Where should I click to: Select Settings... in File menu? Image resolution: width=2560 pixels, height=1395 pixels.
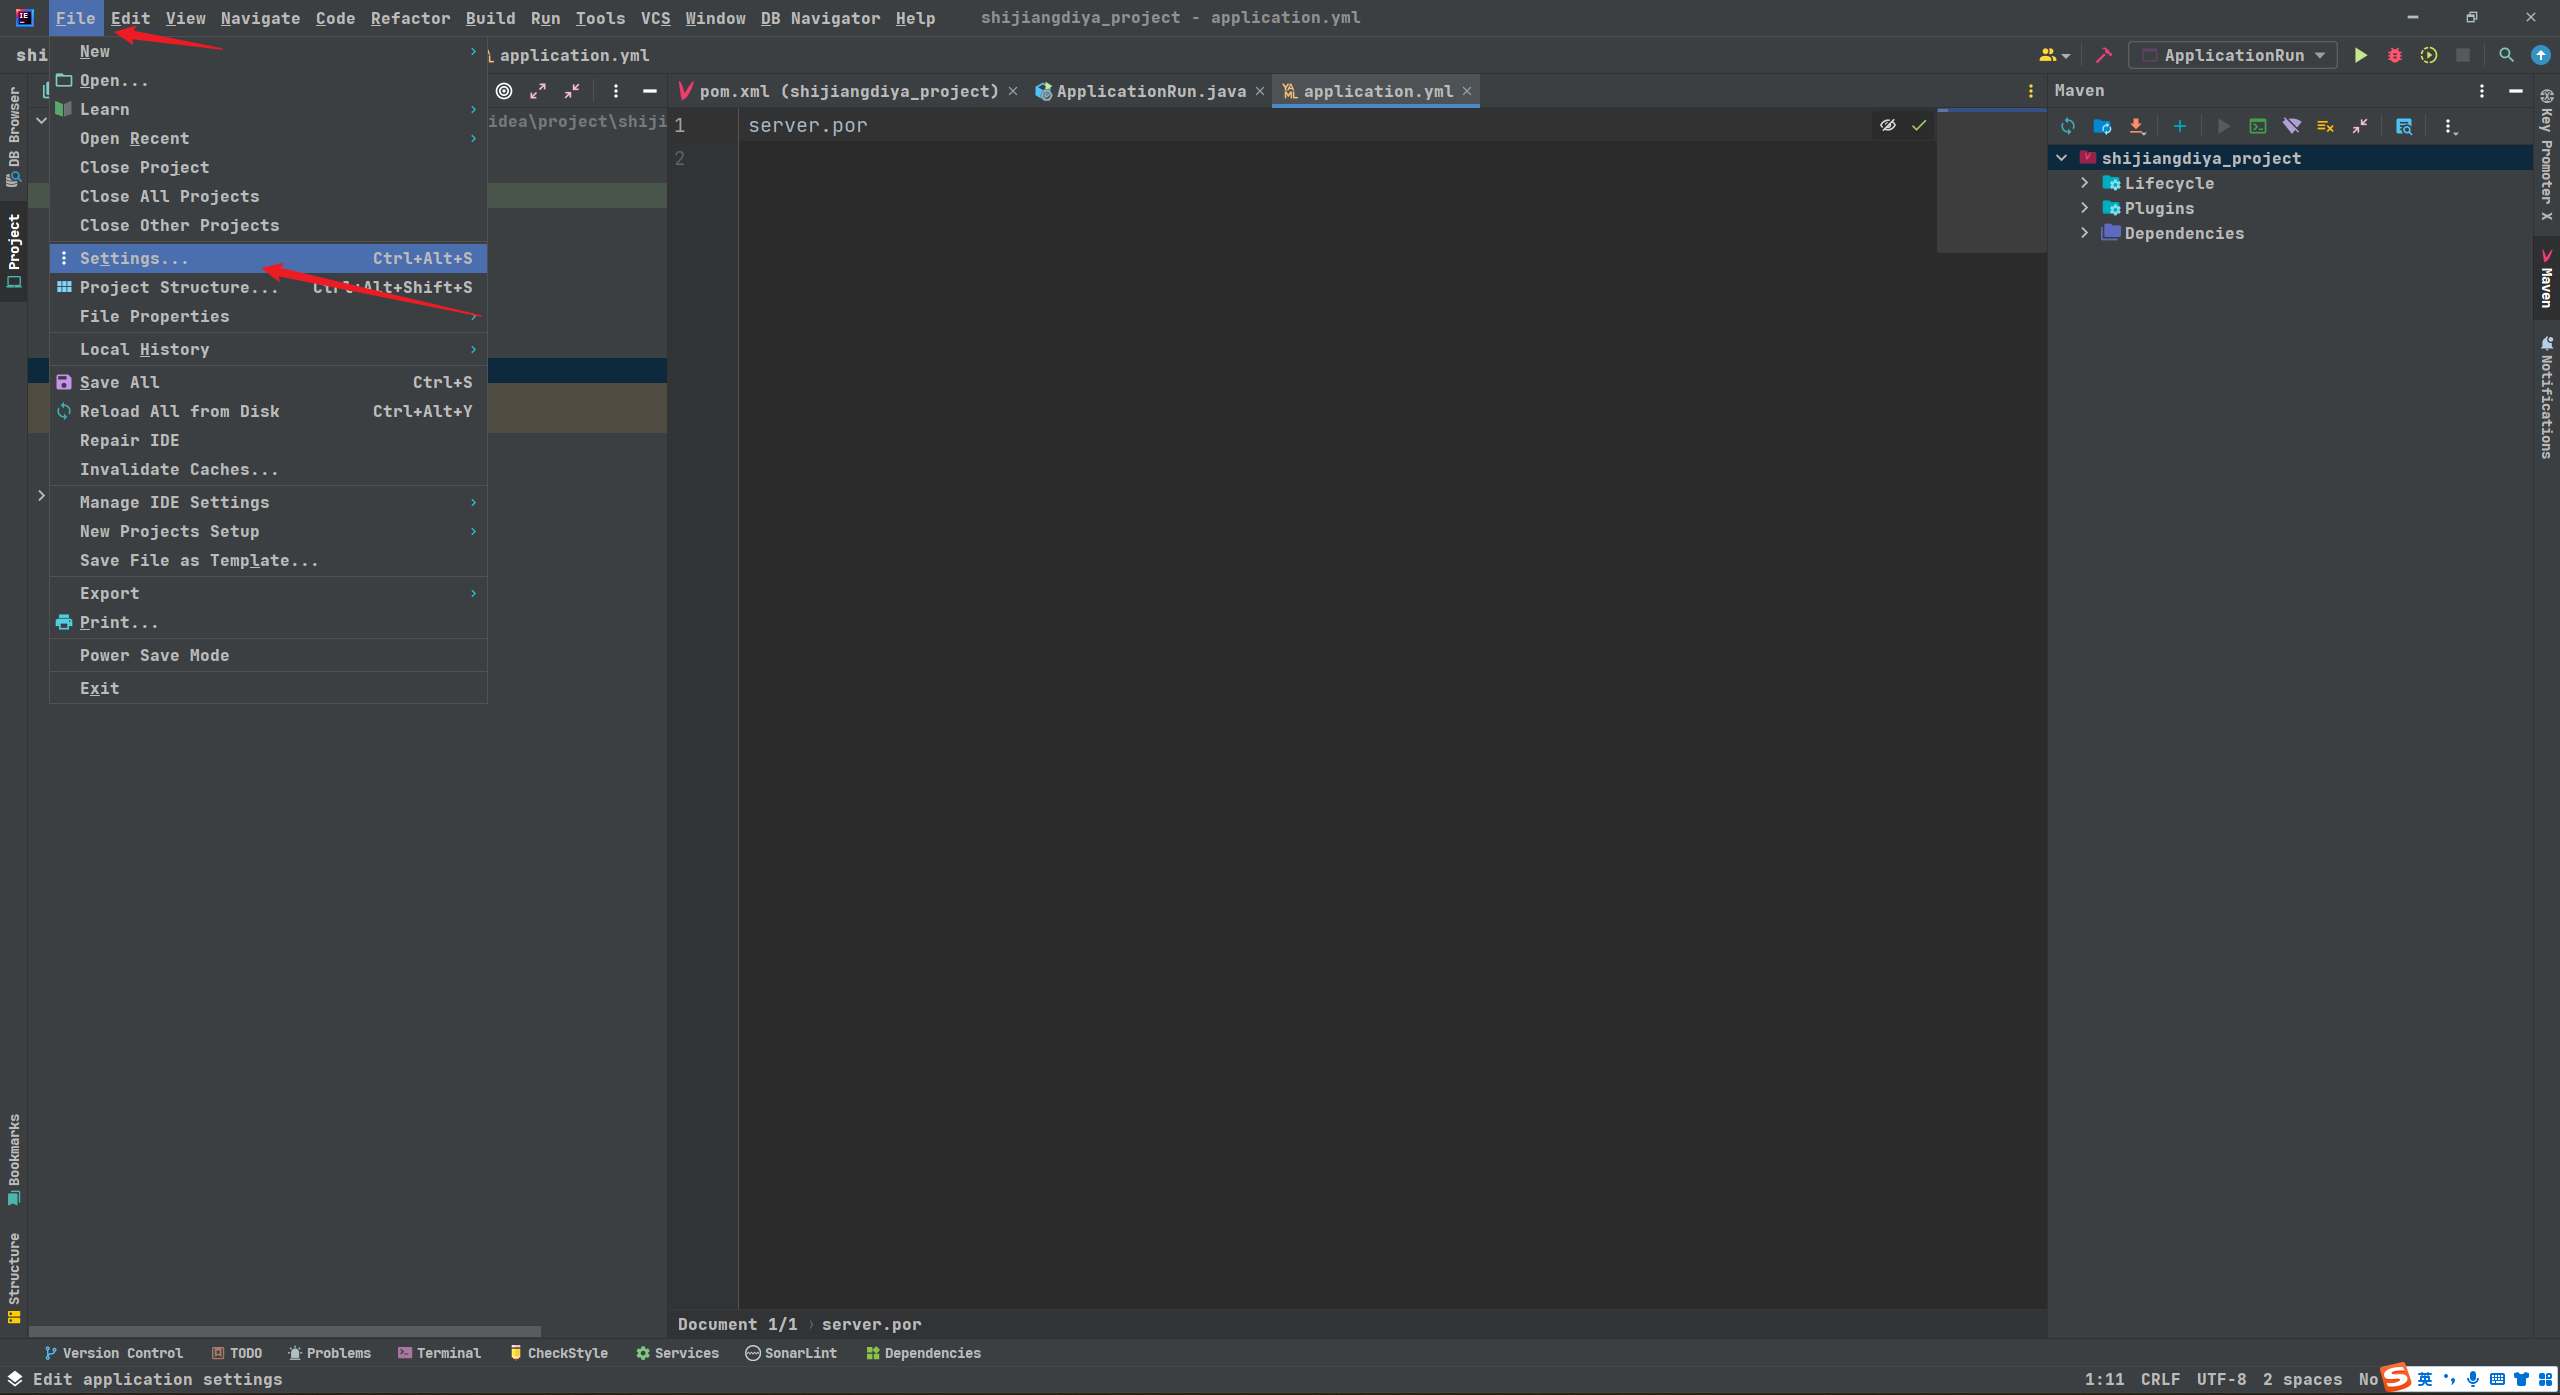(268, 258)
